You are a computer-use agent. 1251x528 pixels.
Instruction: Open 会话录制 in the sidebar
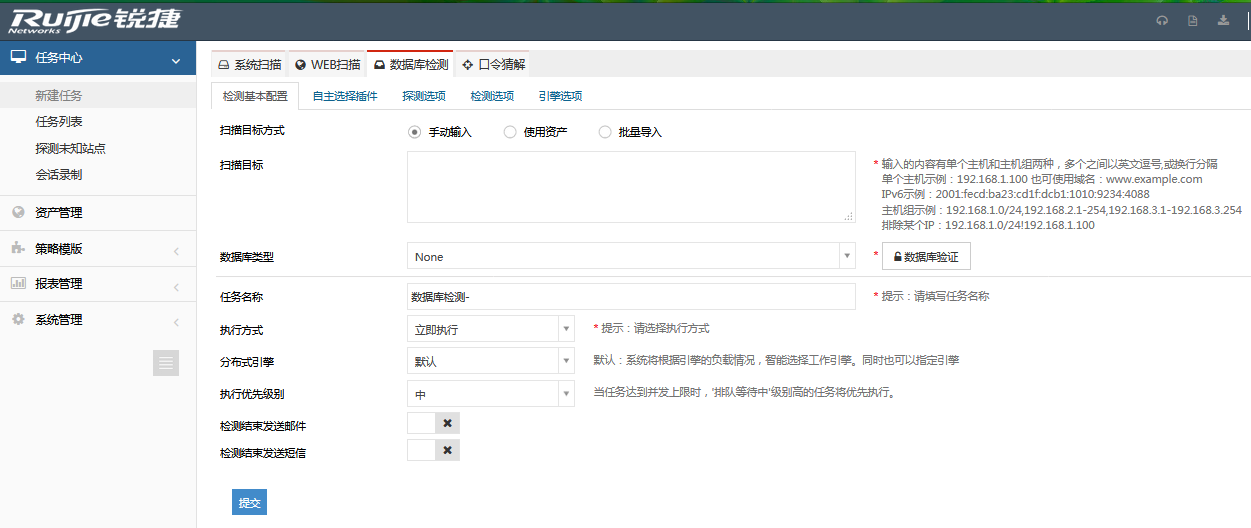click(59, 174)
